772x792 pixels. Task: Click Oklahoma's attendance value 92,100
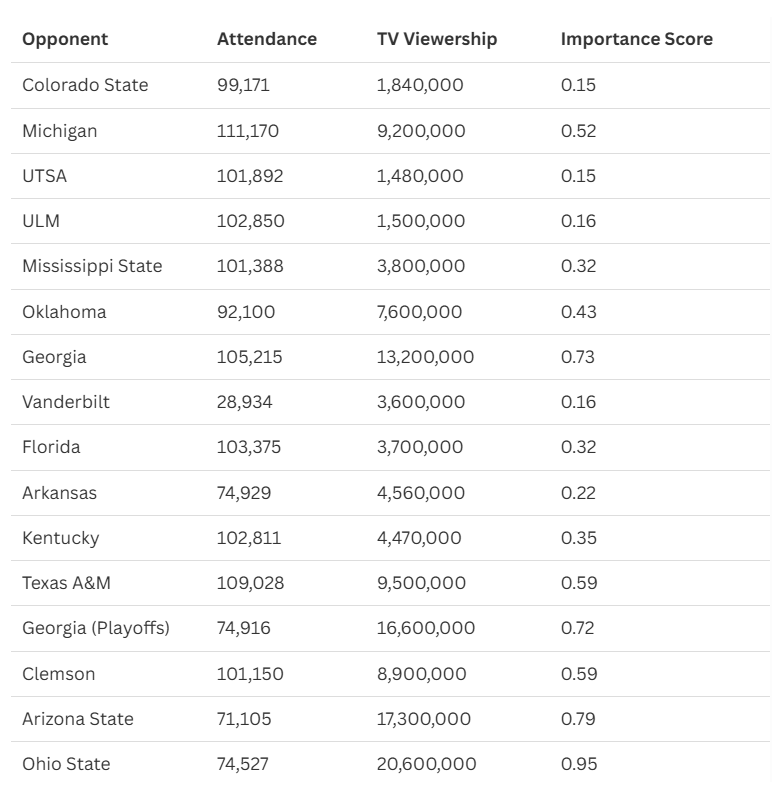pyautogui.click(x=246, y=312)
